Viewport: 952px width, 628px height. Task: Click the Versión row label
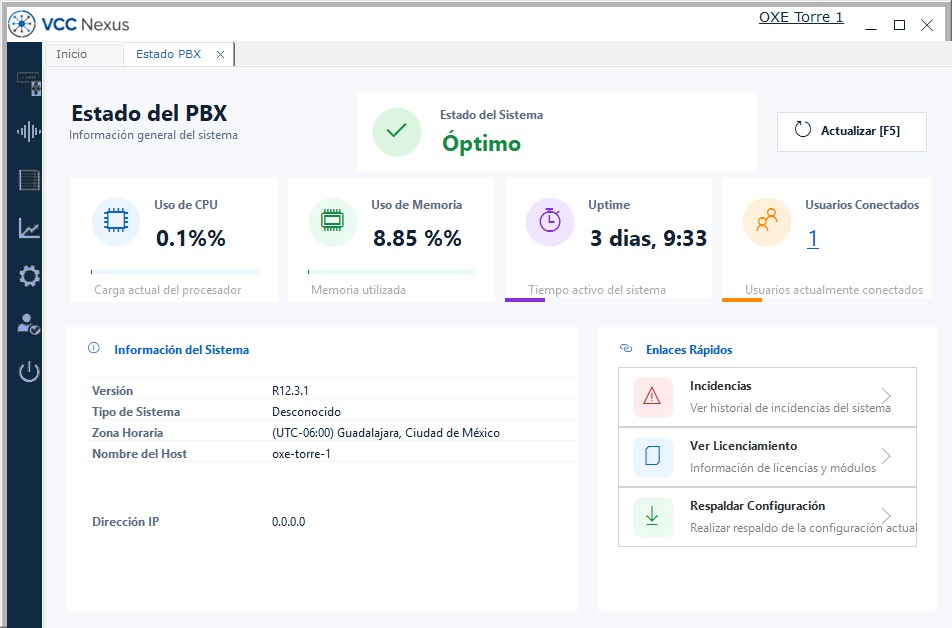(112, 391)
